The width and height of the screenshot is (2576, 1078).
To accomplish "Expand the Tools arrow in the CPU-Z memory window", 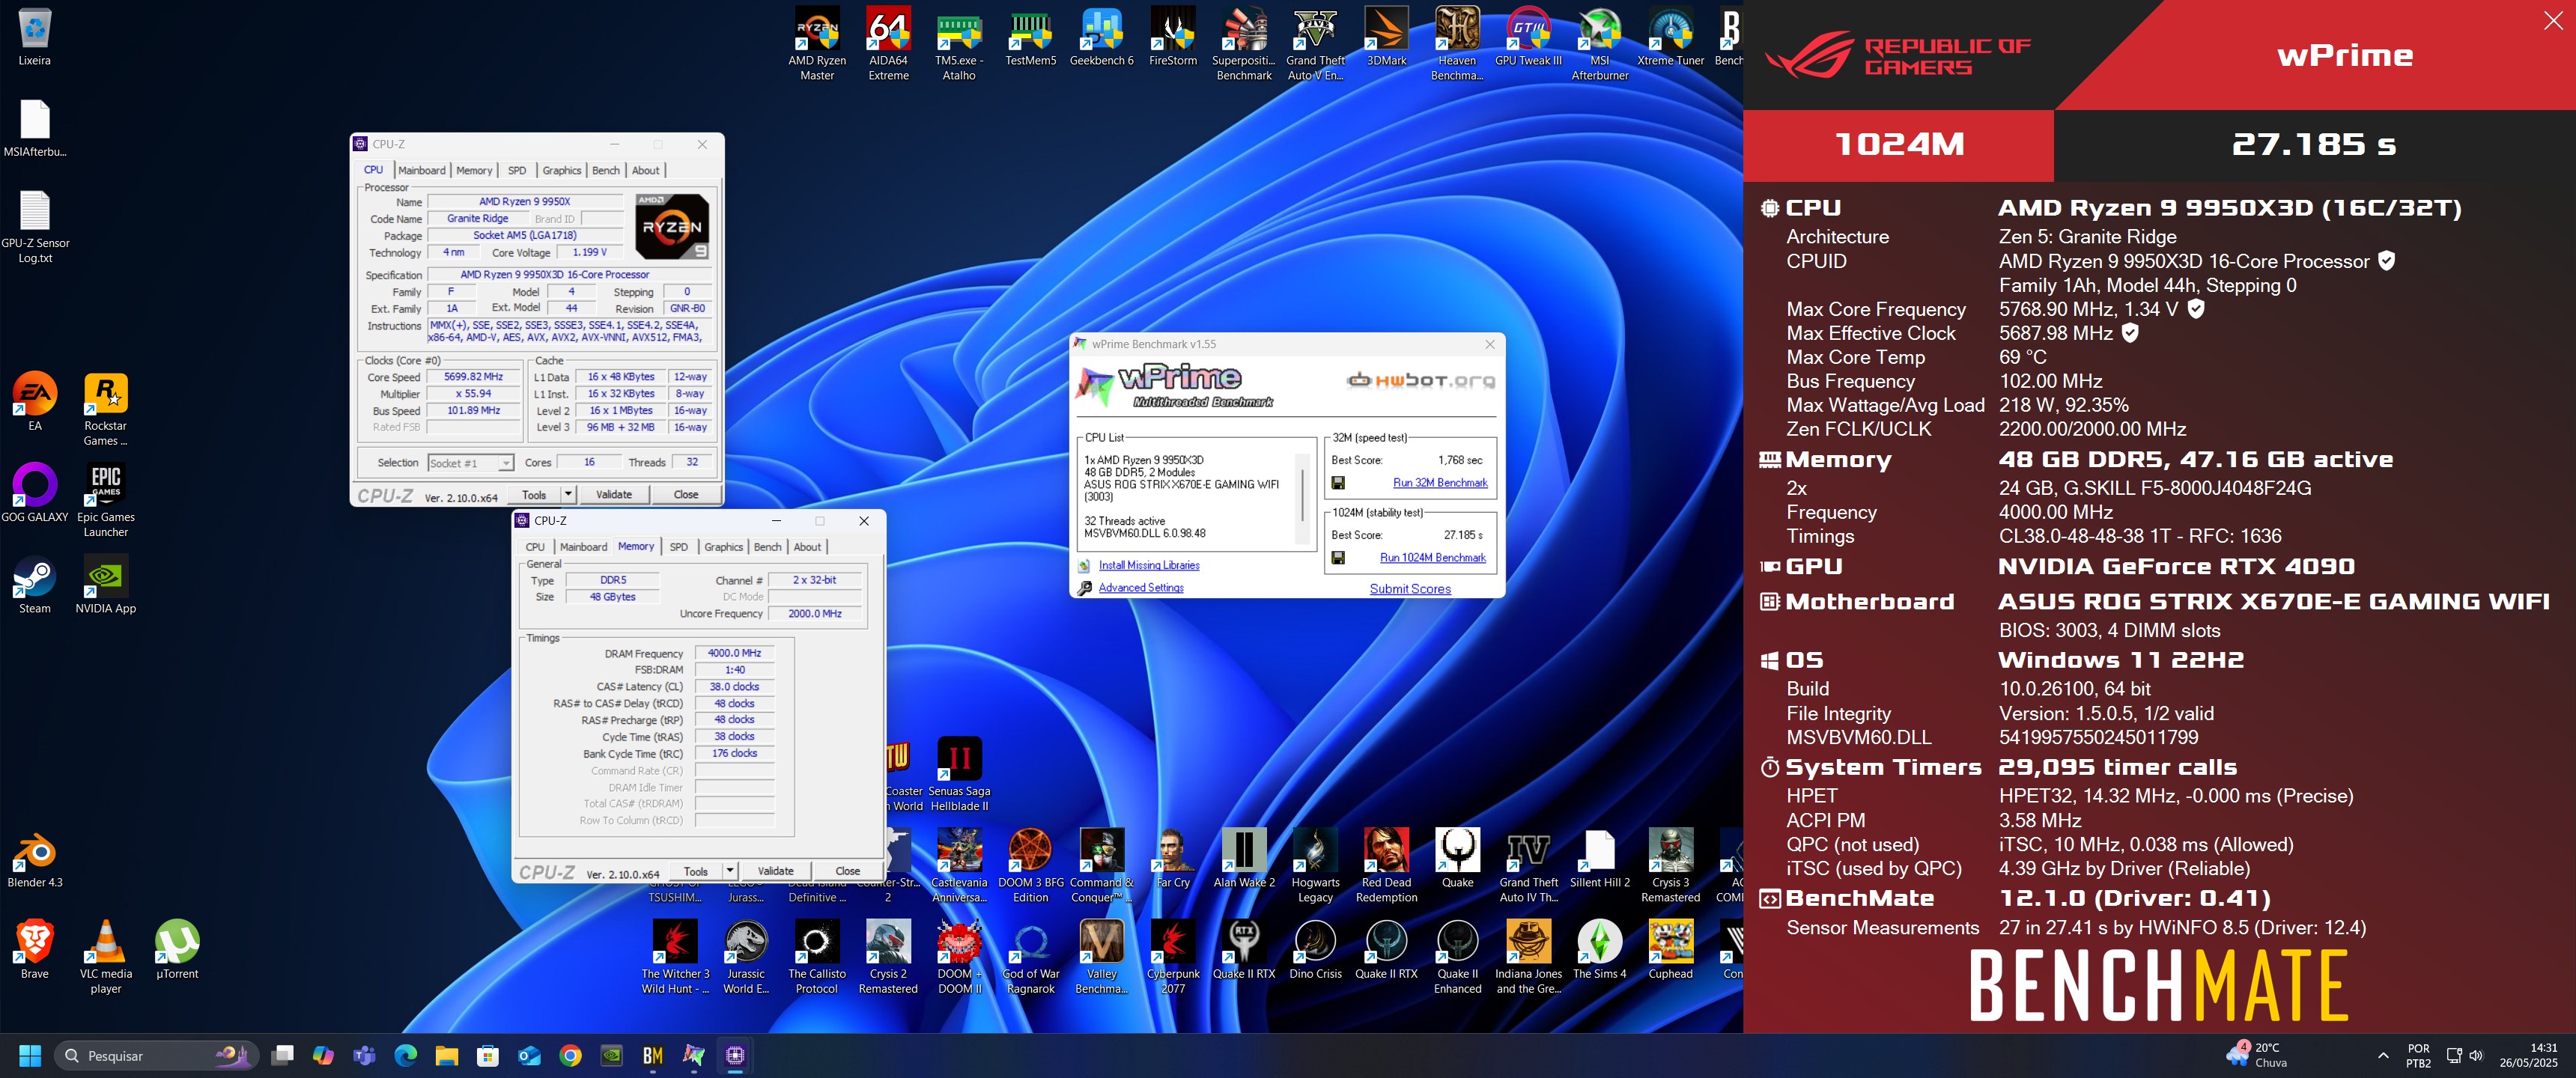I will tap(730, 871).
